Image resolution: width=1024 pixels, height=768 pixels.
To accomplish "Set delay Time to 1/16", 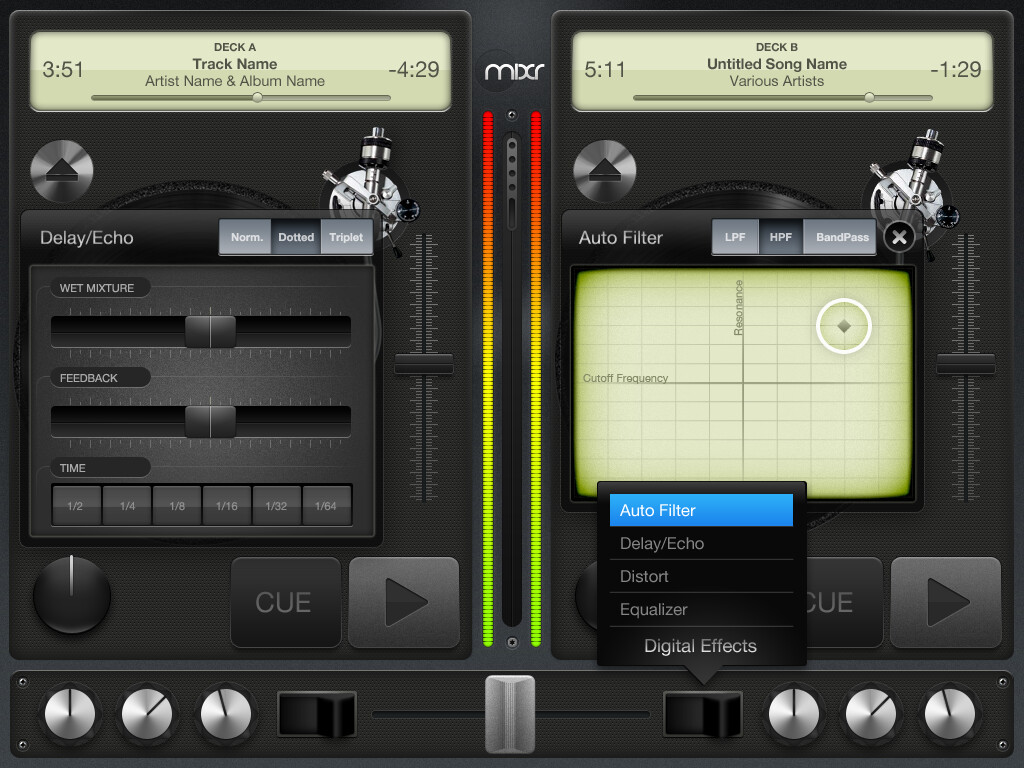I will 226,505.
